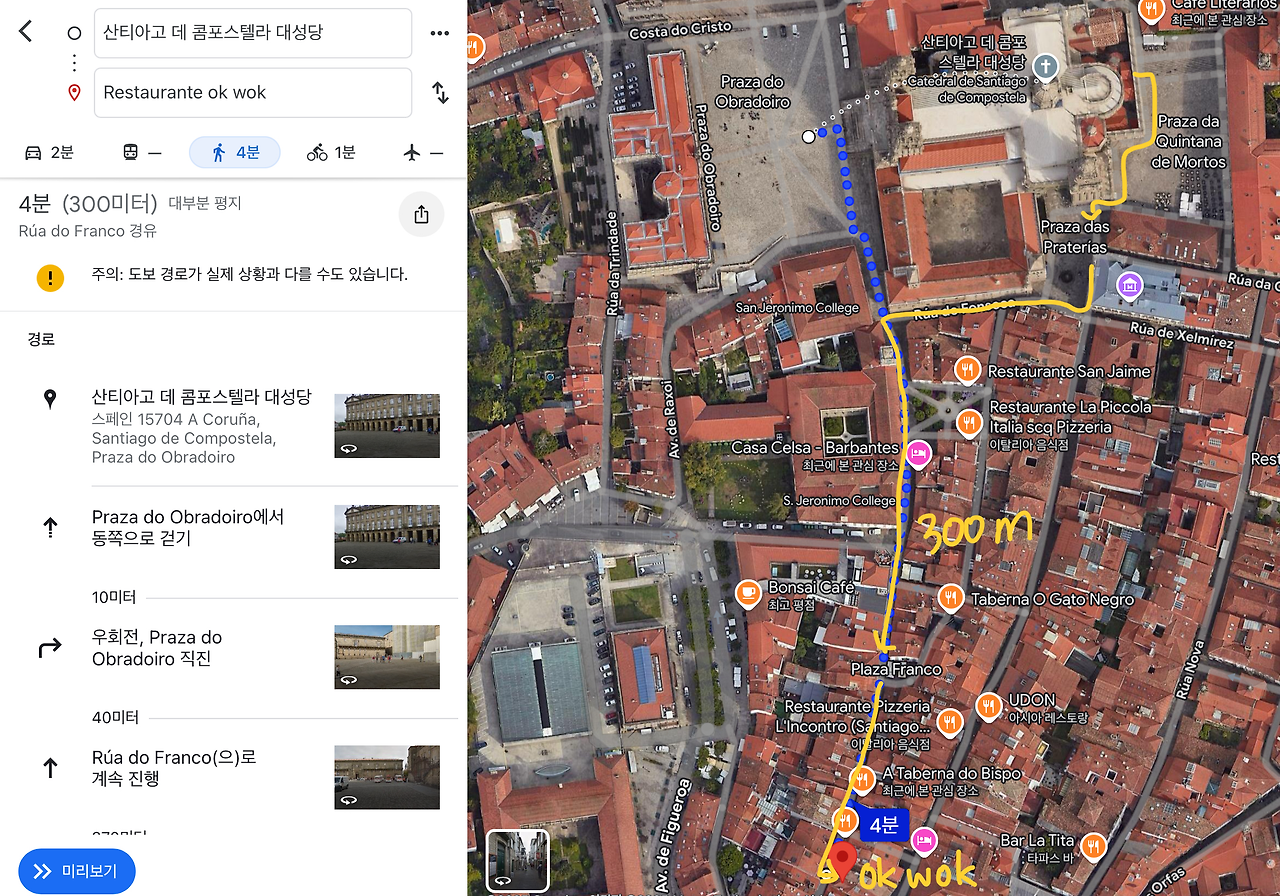Click the 미리보기 preview button
The image size is (1280, 896).
[76, 871]
